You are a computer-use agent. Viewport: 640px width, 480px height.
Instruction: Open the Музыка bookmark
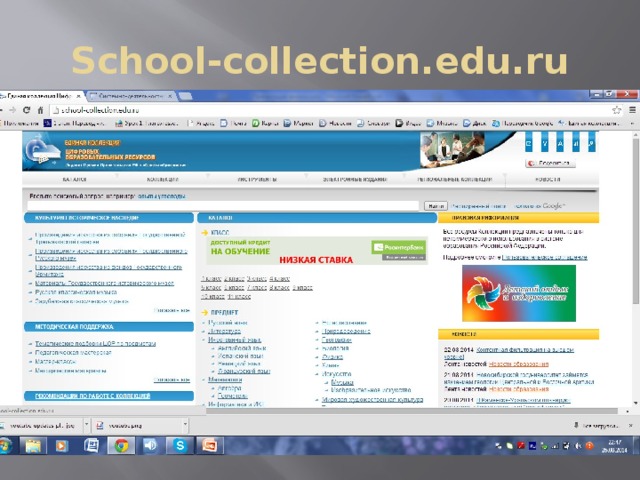[442, 123]
